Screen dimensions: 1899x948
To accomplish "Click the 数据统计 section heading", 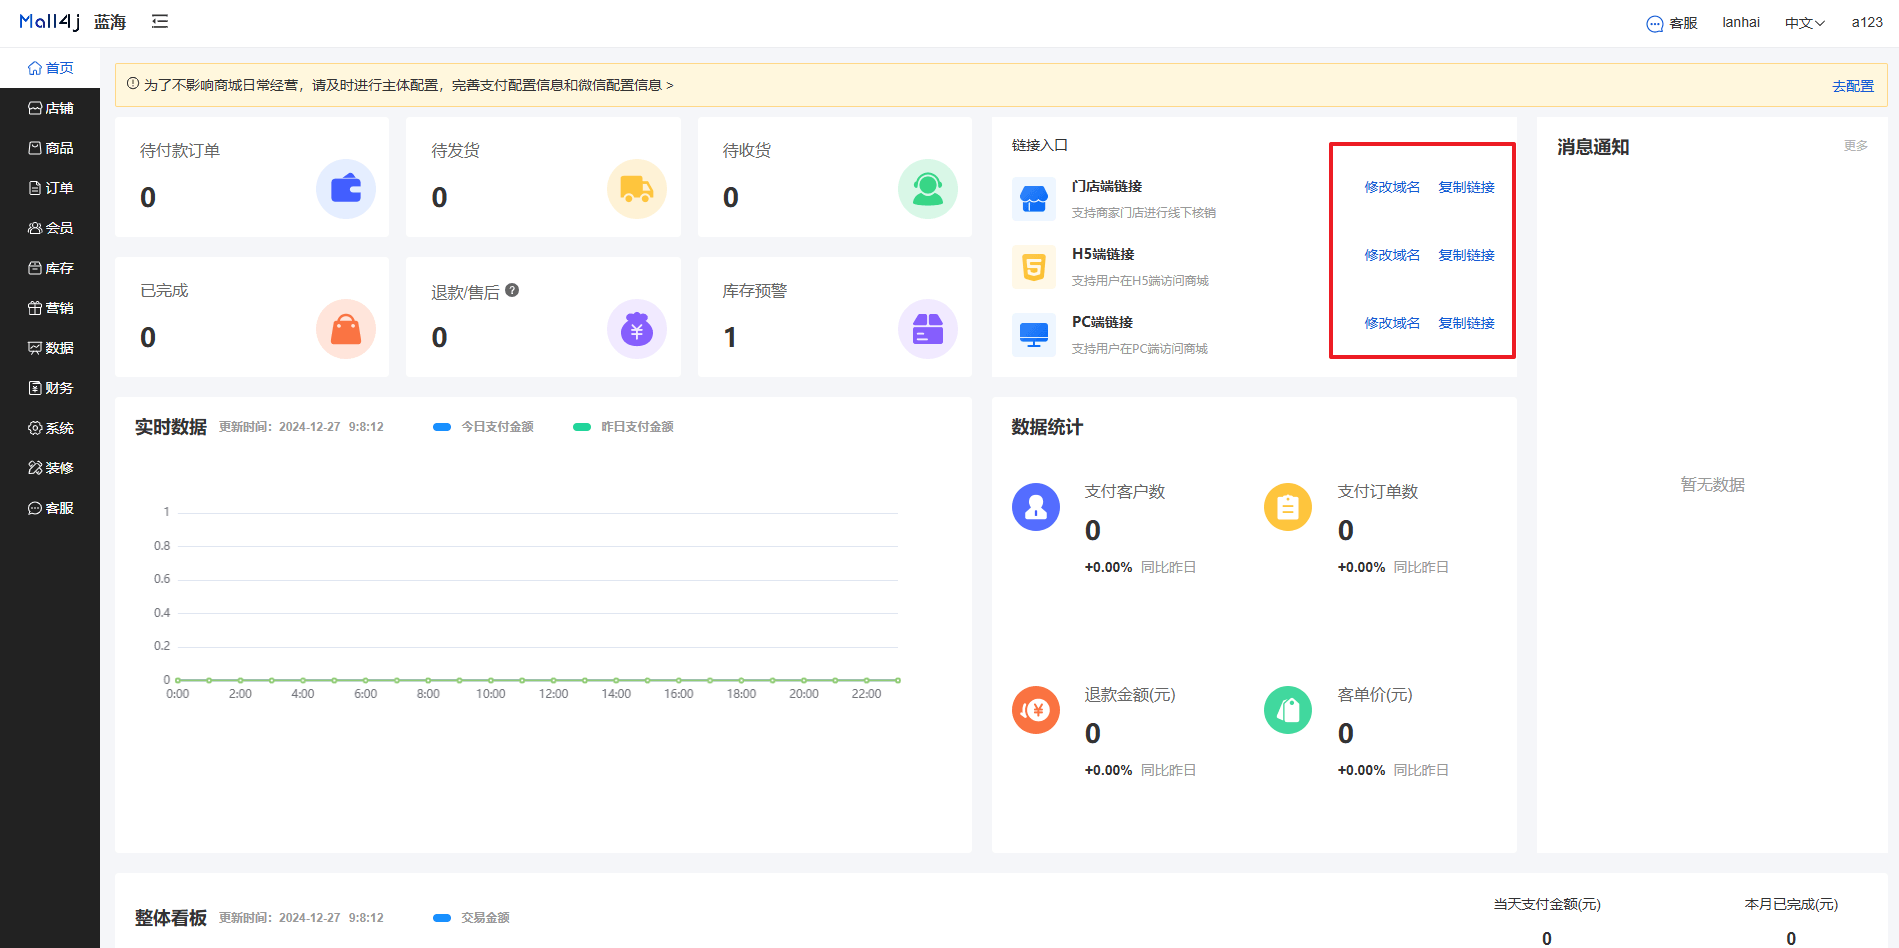I will click(x=1047, y=427).
